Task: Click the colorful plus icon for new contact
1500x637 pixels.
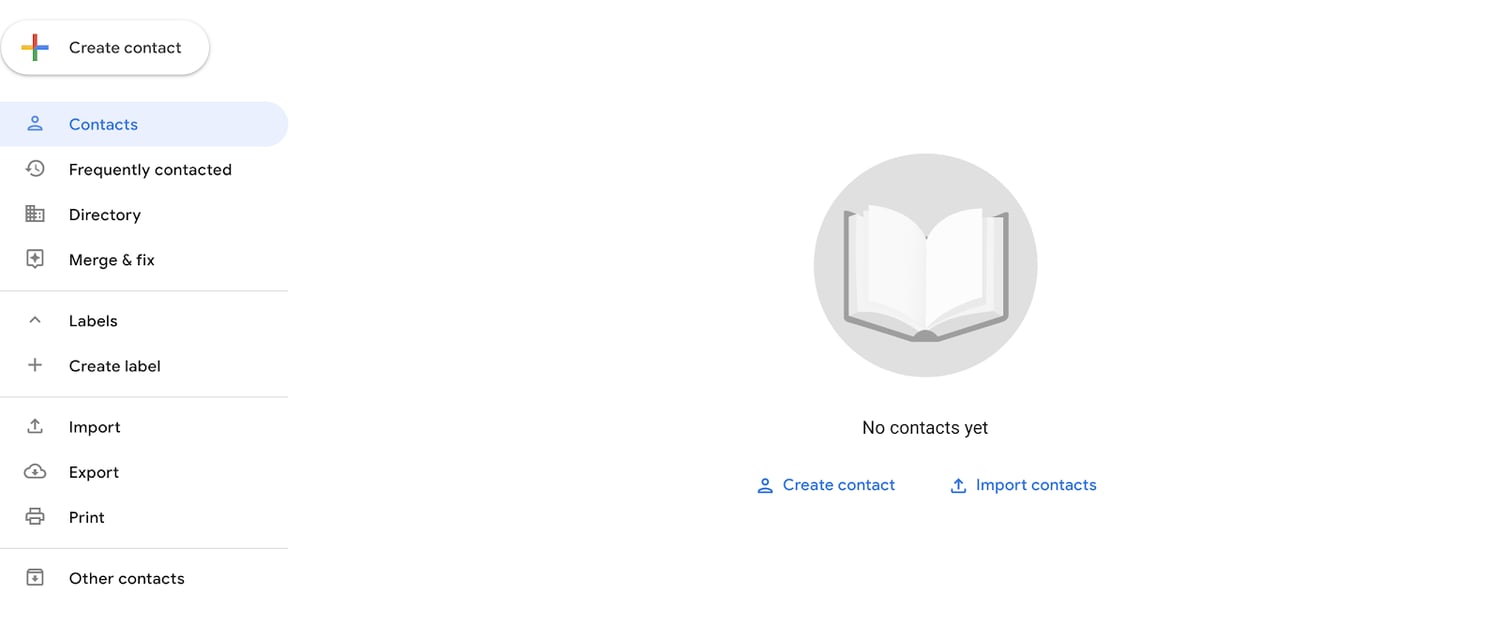Action: (x=35, y=47)
